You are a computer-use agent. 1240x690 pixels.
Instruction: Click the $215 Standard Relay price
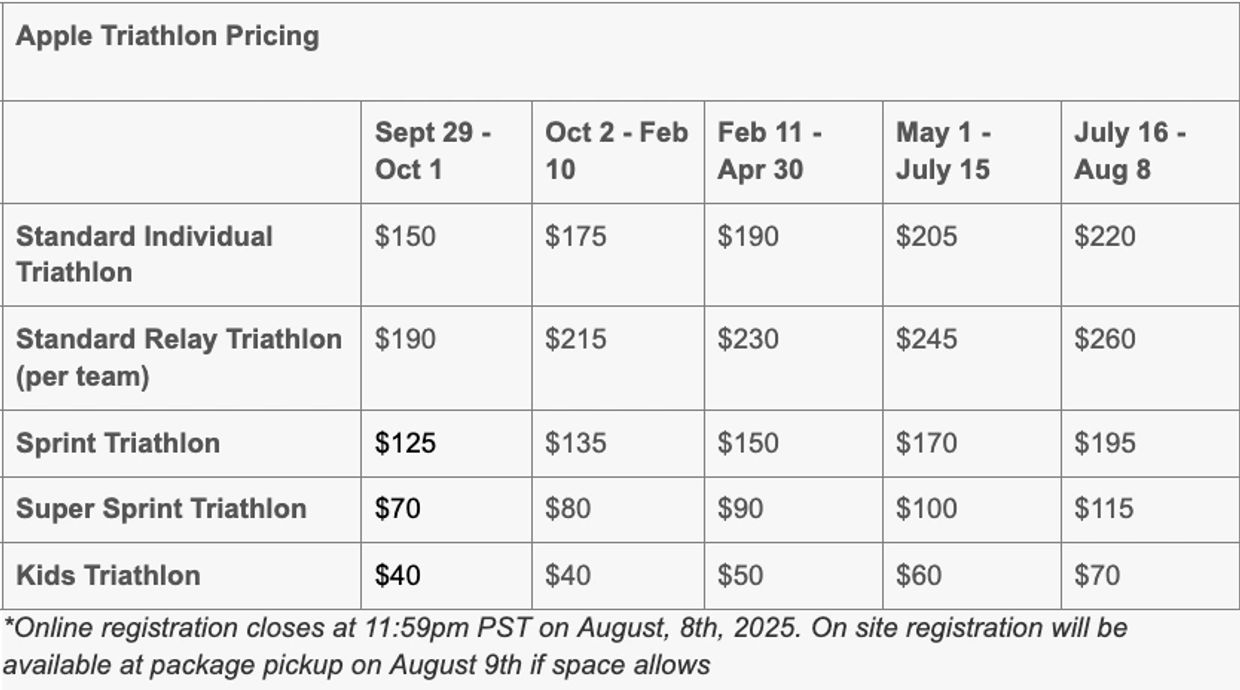click(x=575, y=339)
